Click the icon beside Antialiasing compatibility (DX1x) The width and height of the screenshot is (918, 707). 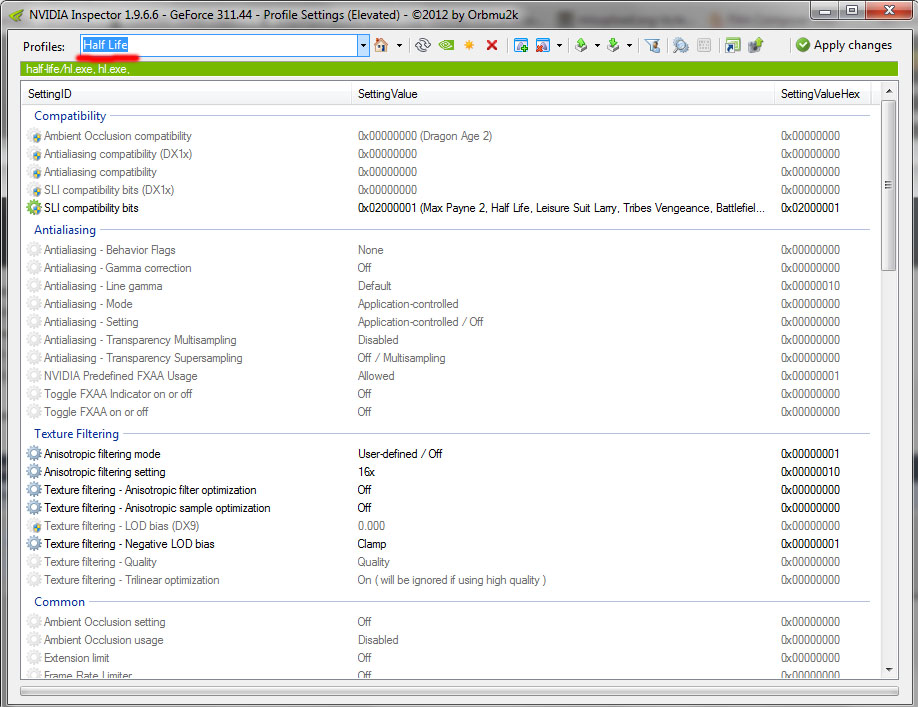[35, 154]
